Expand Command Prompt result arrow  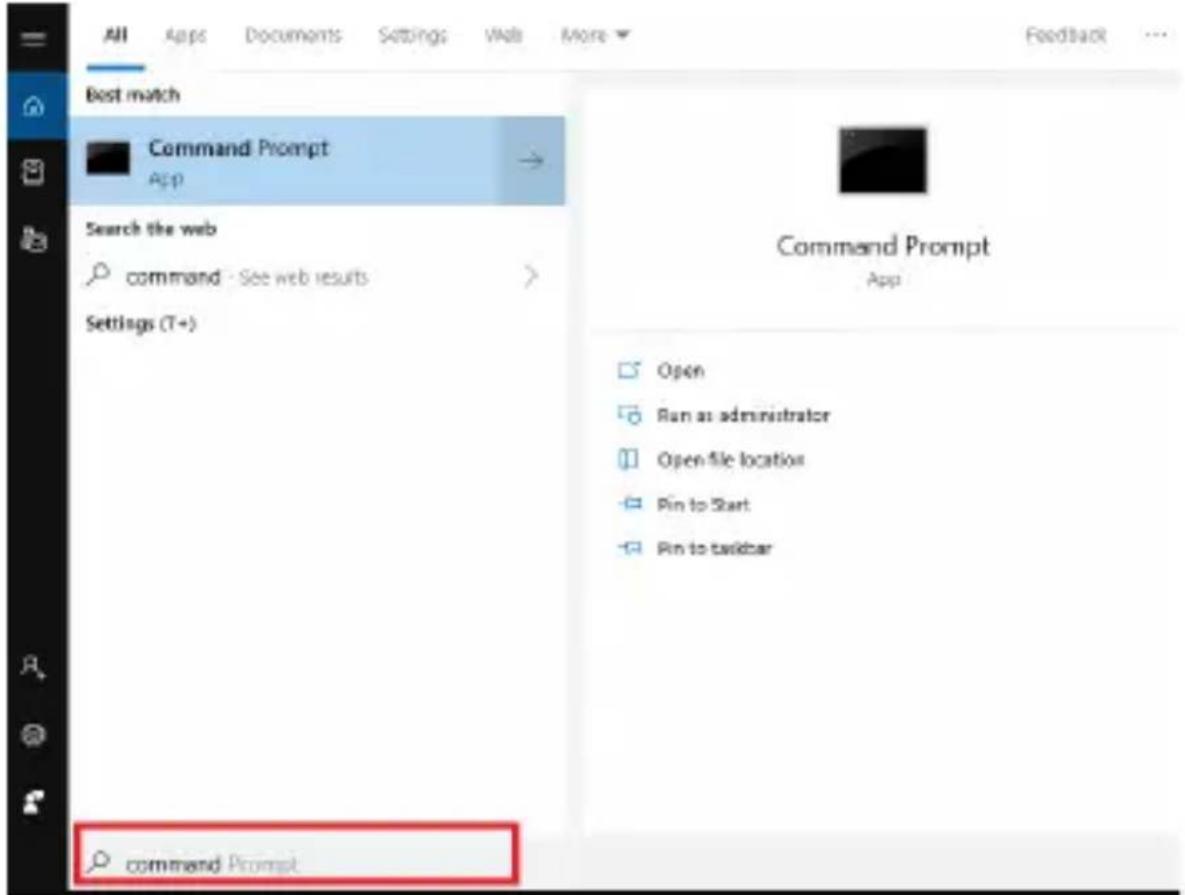pyautogui.click(x=531, y=160)
